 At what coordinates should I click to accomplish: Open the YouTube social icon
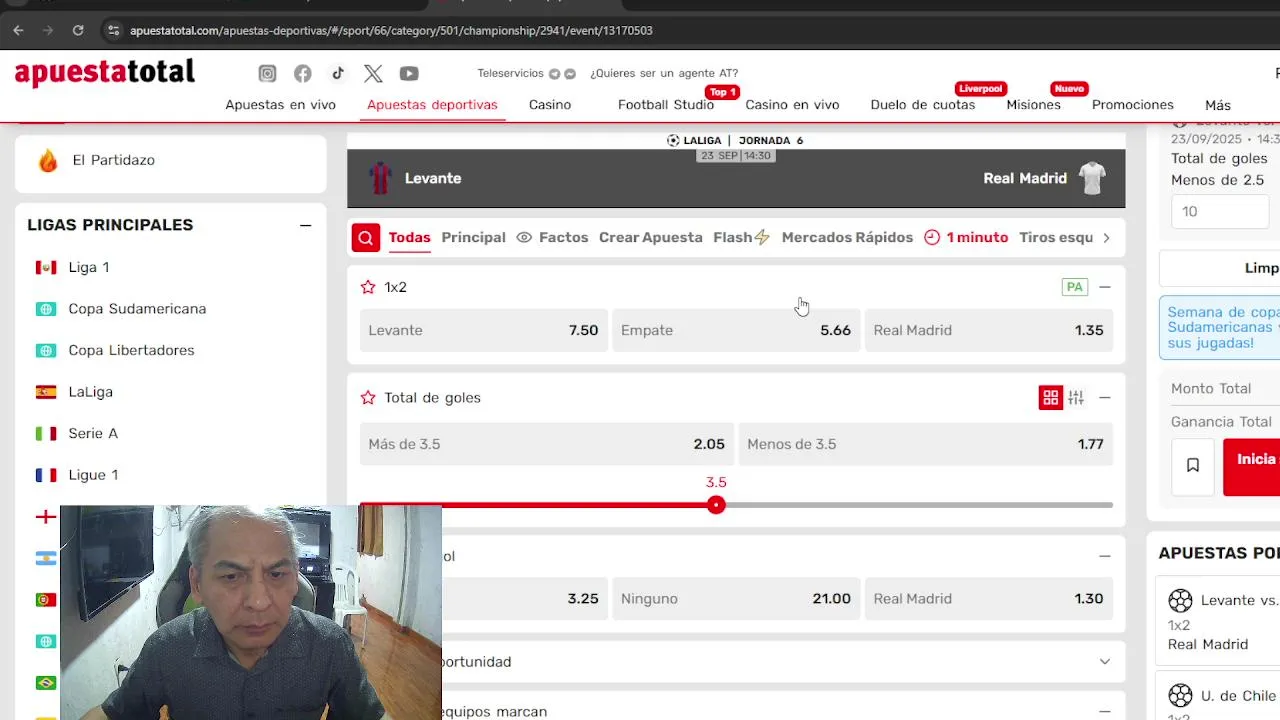pyautogui.click(x=409, y=73)
